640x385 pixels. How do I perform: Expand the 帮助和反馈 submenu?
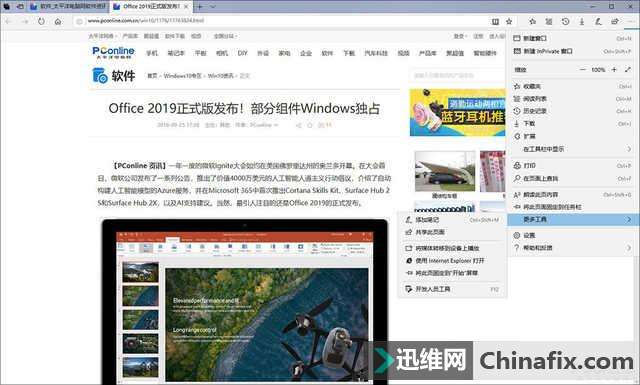tap(571, 248)
